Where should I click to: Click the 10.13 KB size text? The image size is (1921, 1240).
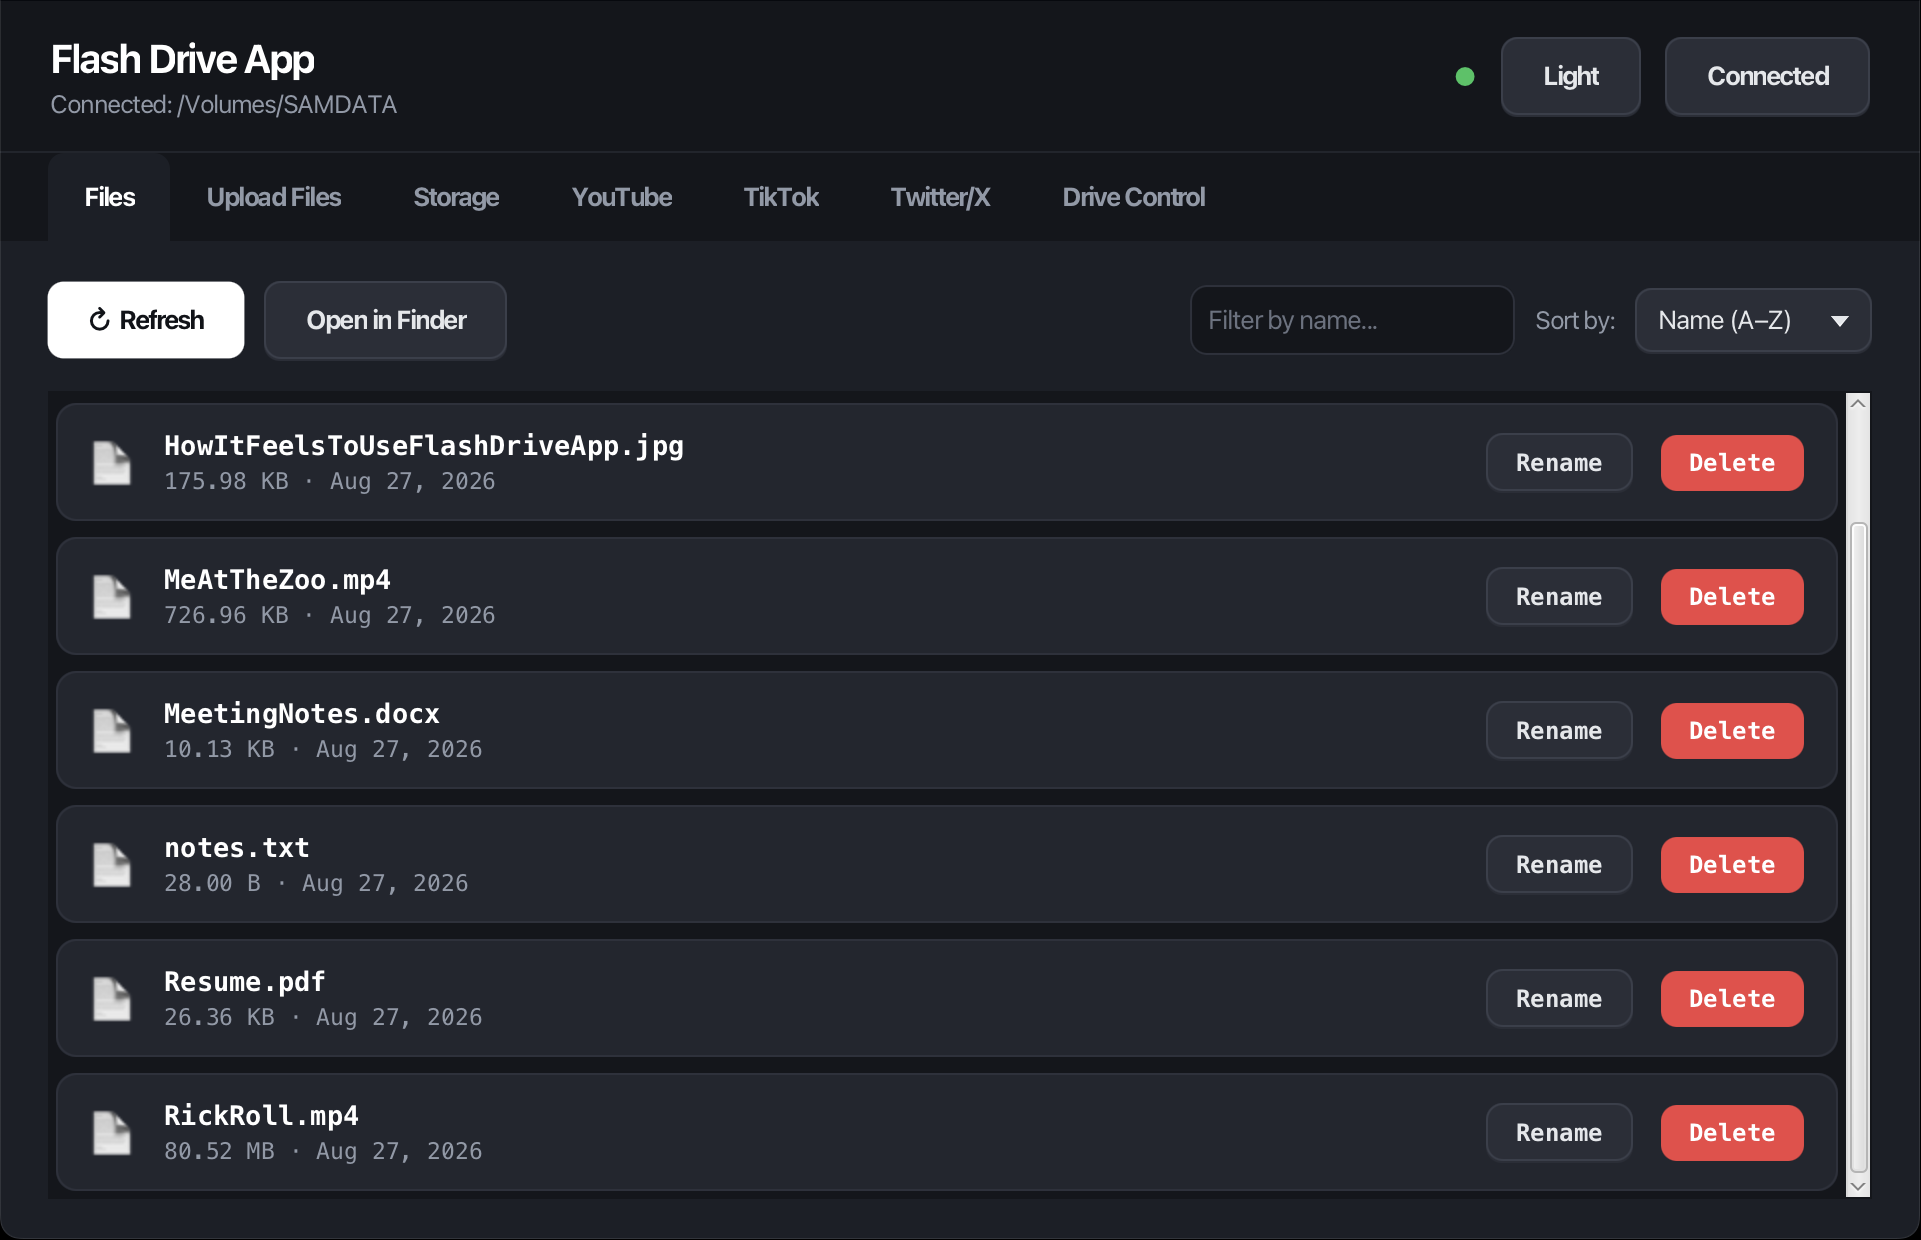pyautogui.click(x=219, y=750)
